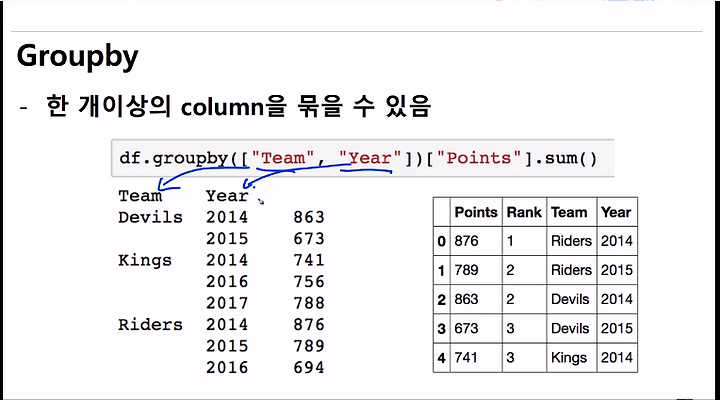Click the "Groupby" slide title
720x400 pixels.
[77, 57]
